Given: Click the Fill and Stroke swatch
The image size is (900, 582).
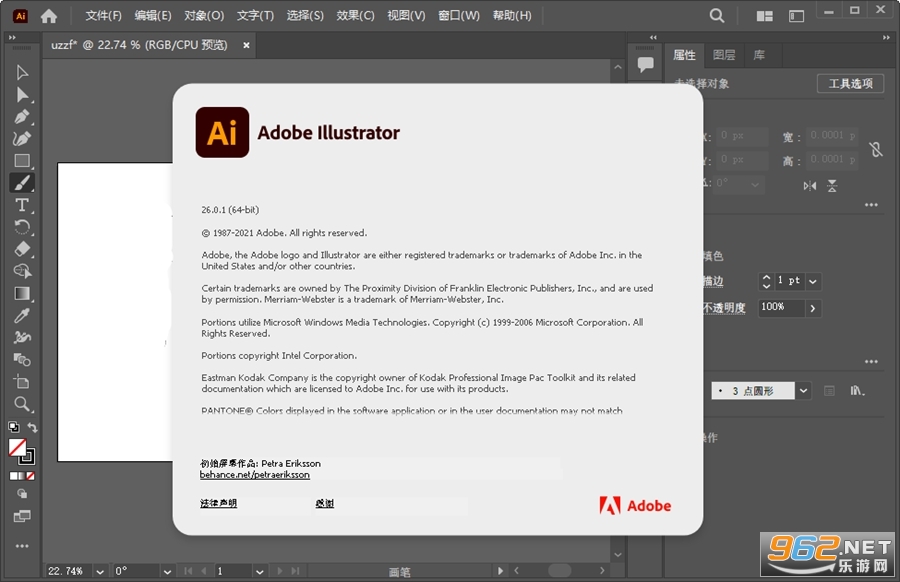Looking at the screenshot, I should click(22, 452).
